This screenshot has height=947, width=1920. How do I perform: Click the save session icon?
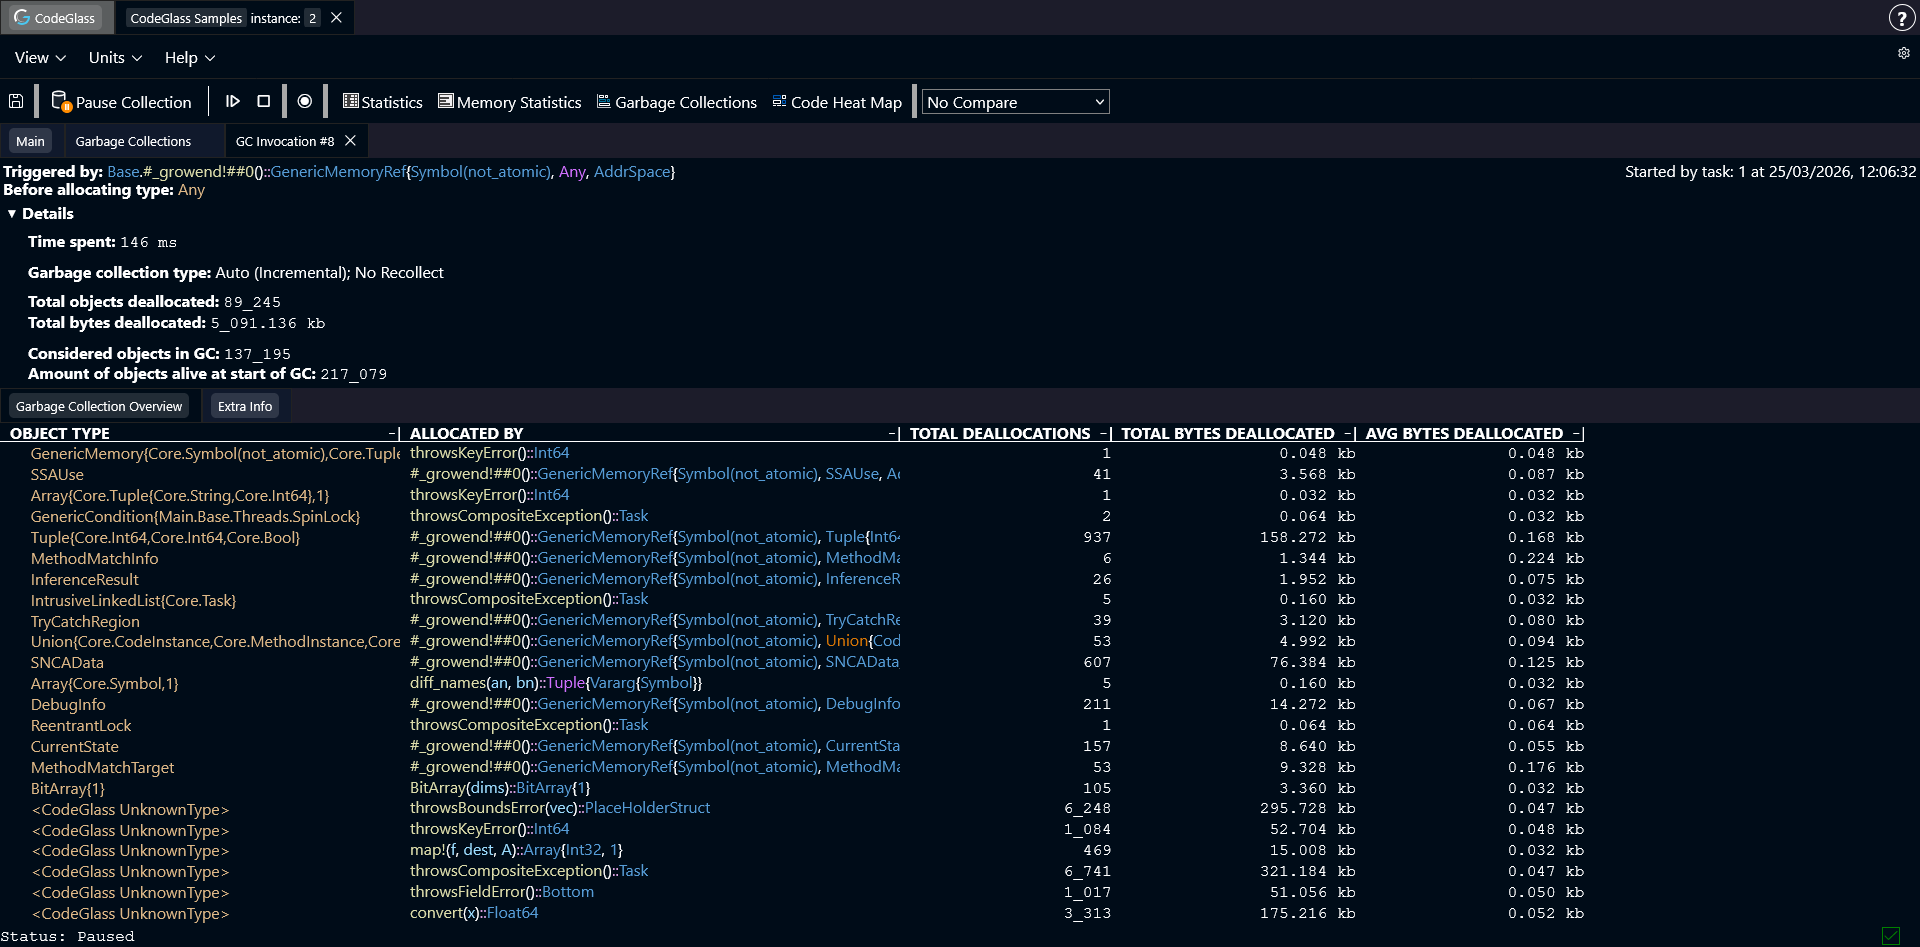[x=15, y=101]
